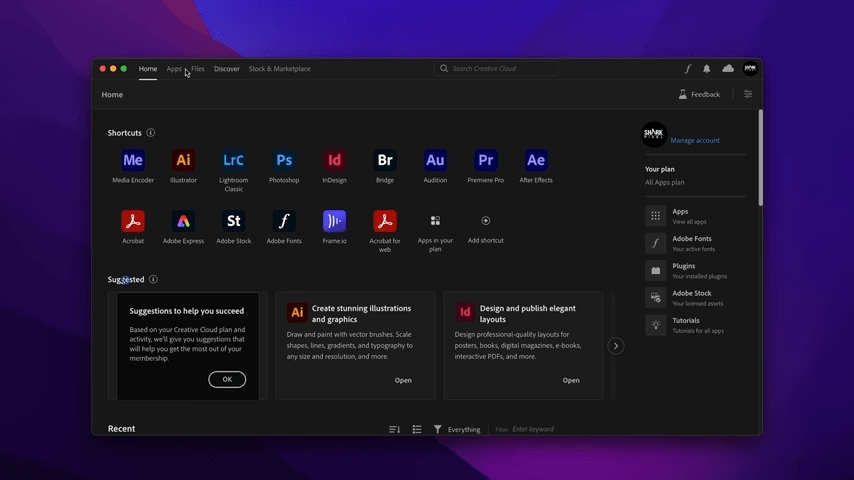Open InDesign from suggestion card
854x480 pixels.
tap(571, 380)
